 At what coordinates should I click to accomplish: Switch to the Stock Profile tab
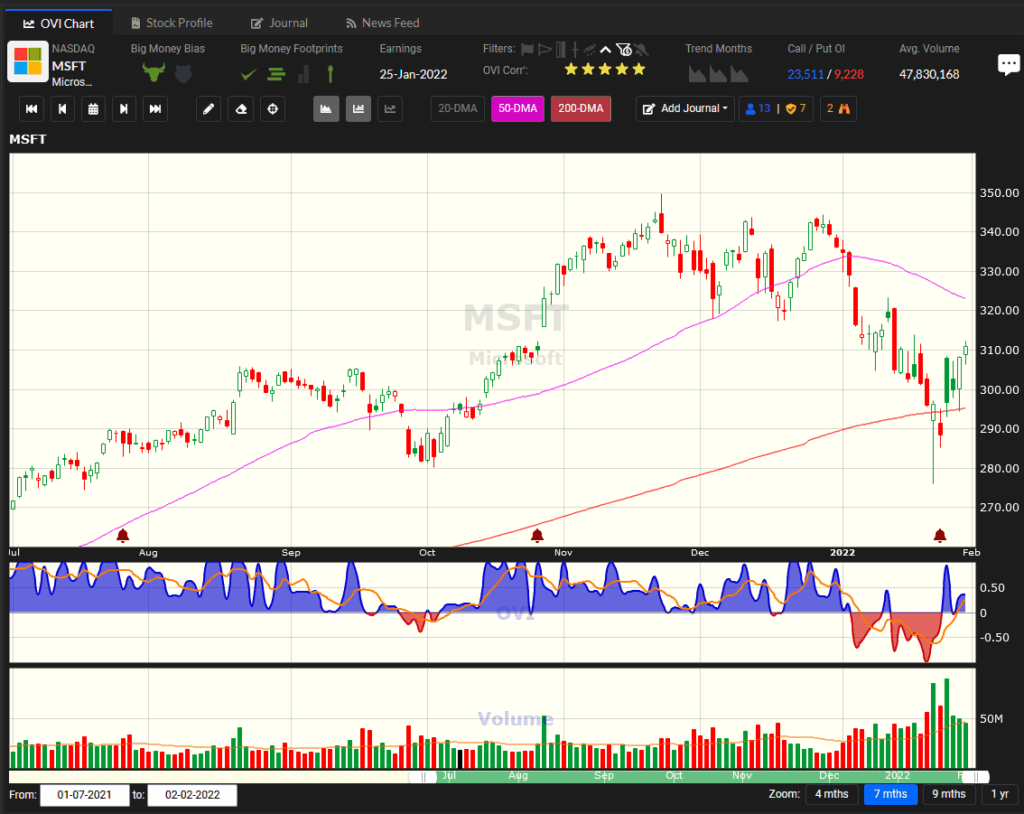pyautogui.click(x=172, y=22)
